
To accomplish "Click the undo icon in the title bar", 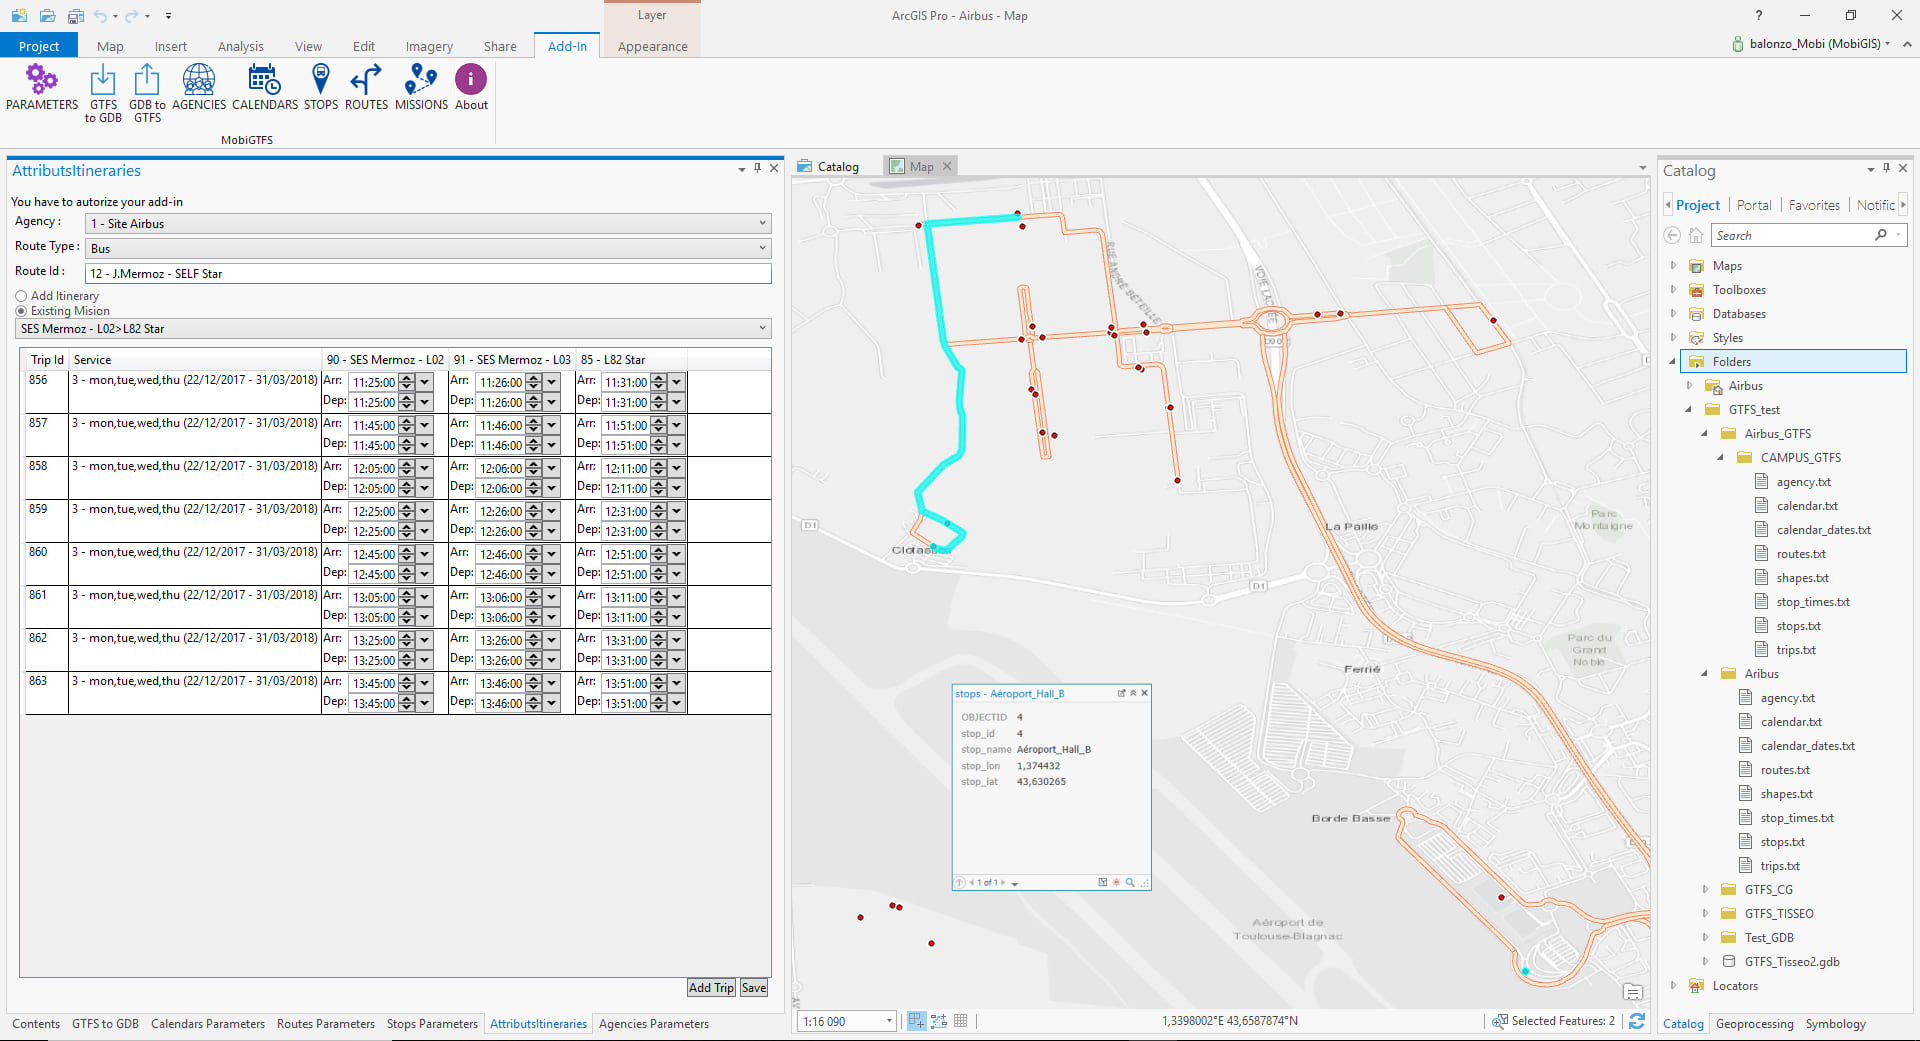I will (x=100, y=16).
